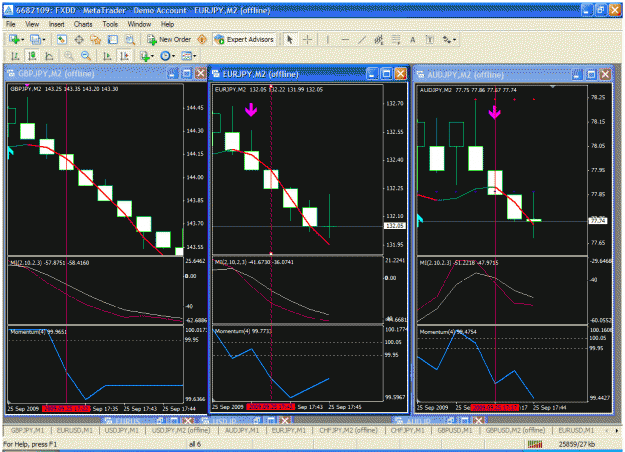Open the Window menu

(139, 24)
